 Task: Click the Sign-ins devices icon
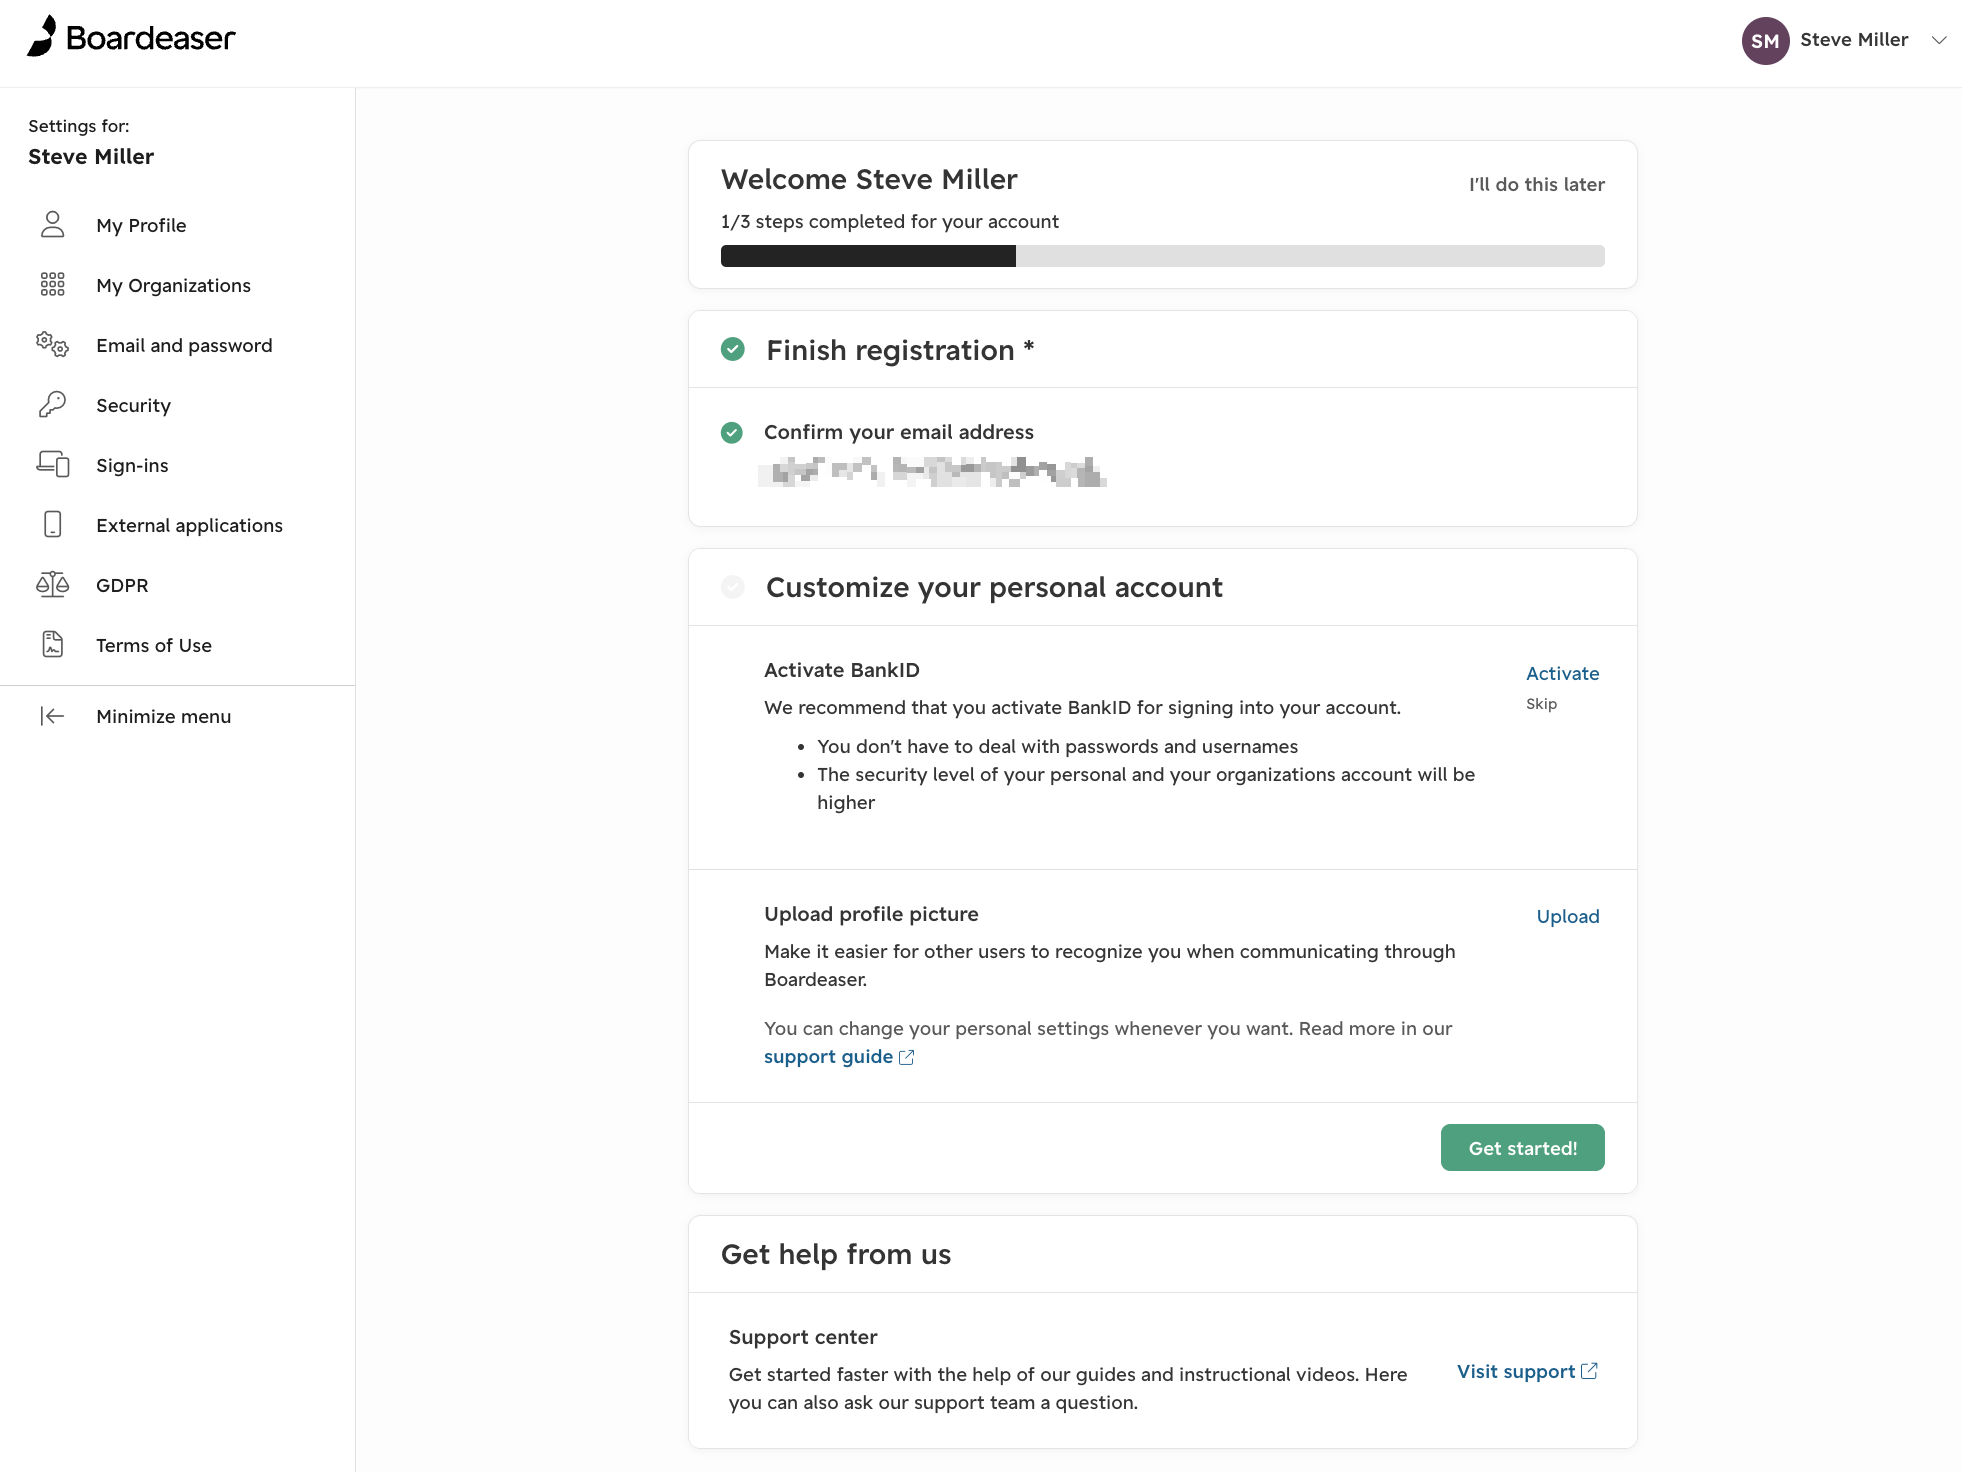point(53,465)
